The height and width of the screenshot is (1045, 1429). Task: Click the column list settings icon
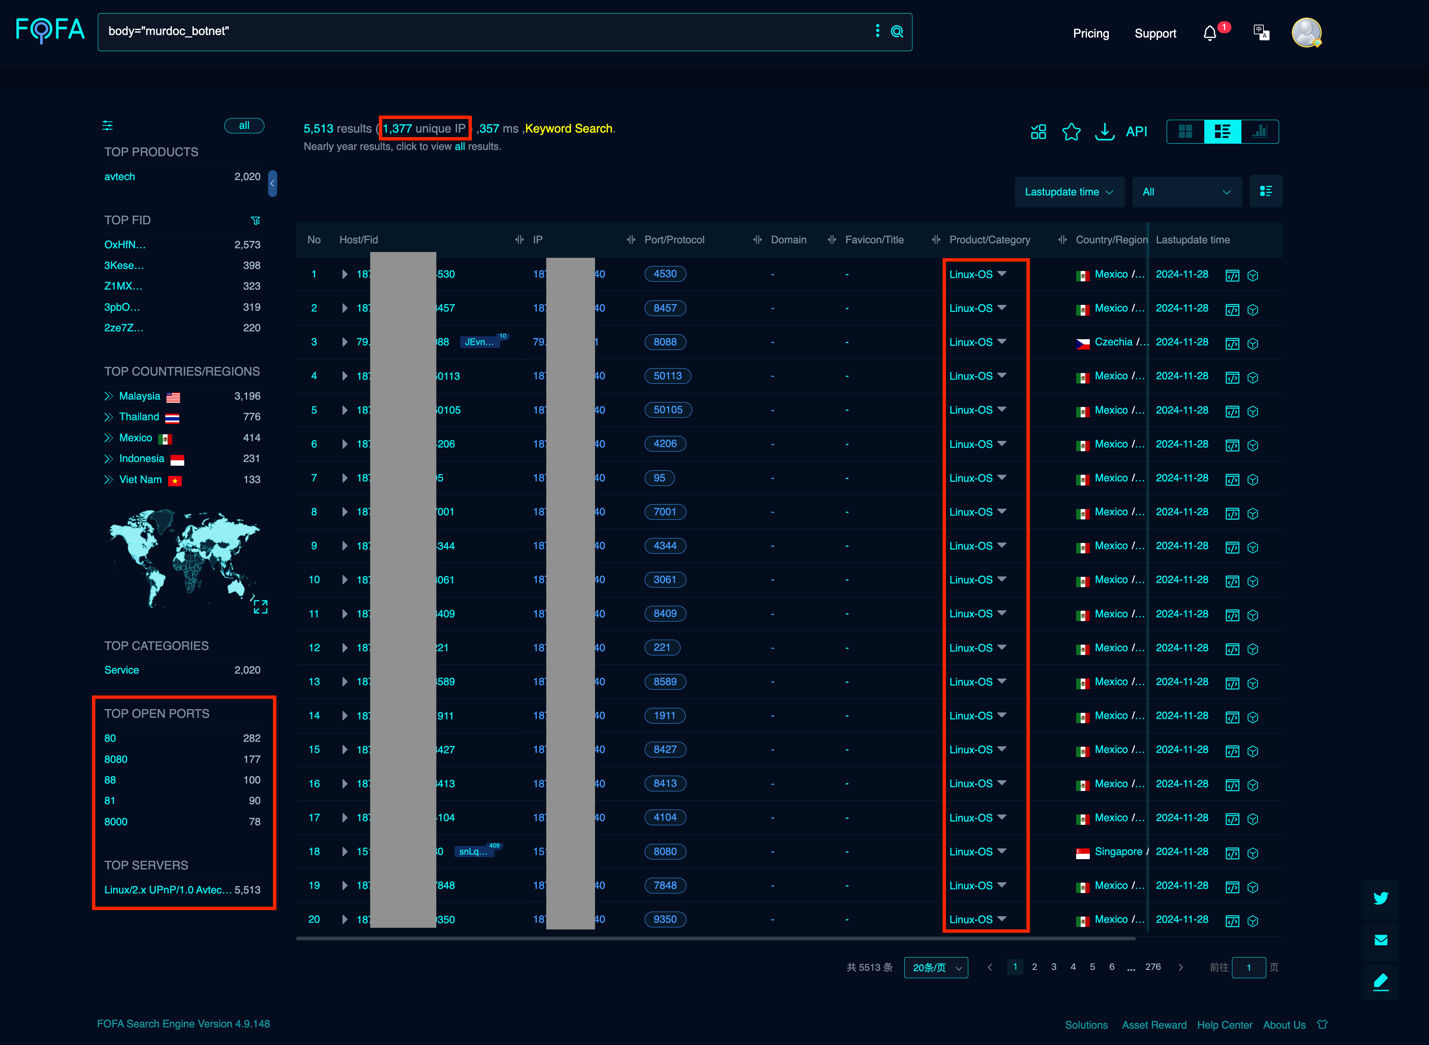tap(1266, 191)
